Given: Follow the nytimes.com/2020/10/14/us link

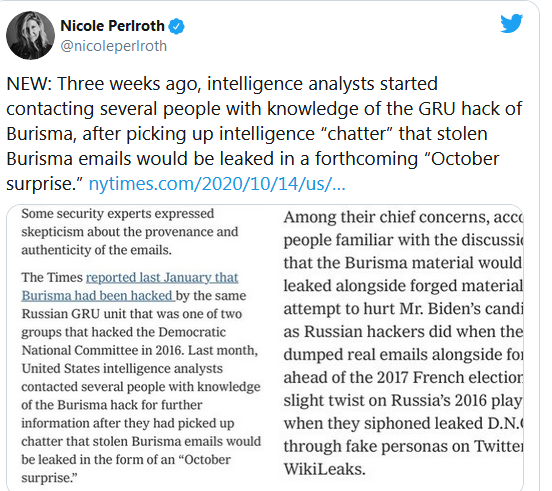Looking at the screenshot, I should [217, 184].
